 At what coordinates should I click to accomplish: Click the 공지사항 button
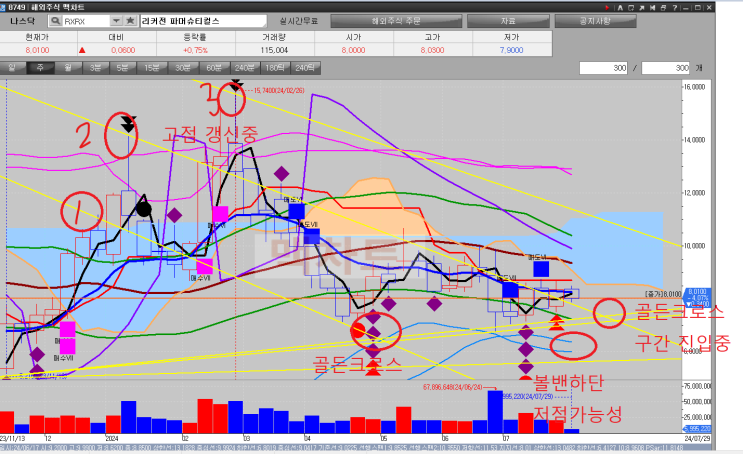tap(595, 21)
